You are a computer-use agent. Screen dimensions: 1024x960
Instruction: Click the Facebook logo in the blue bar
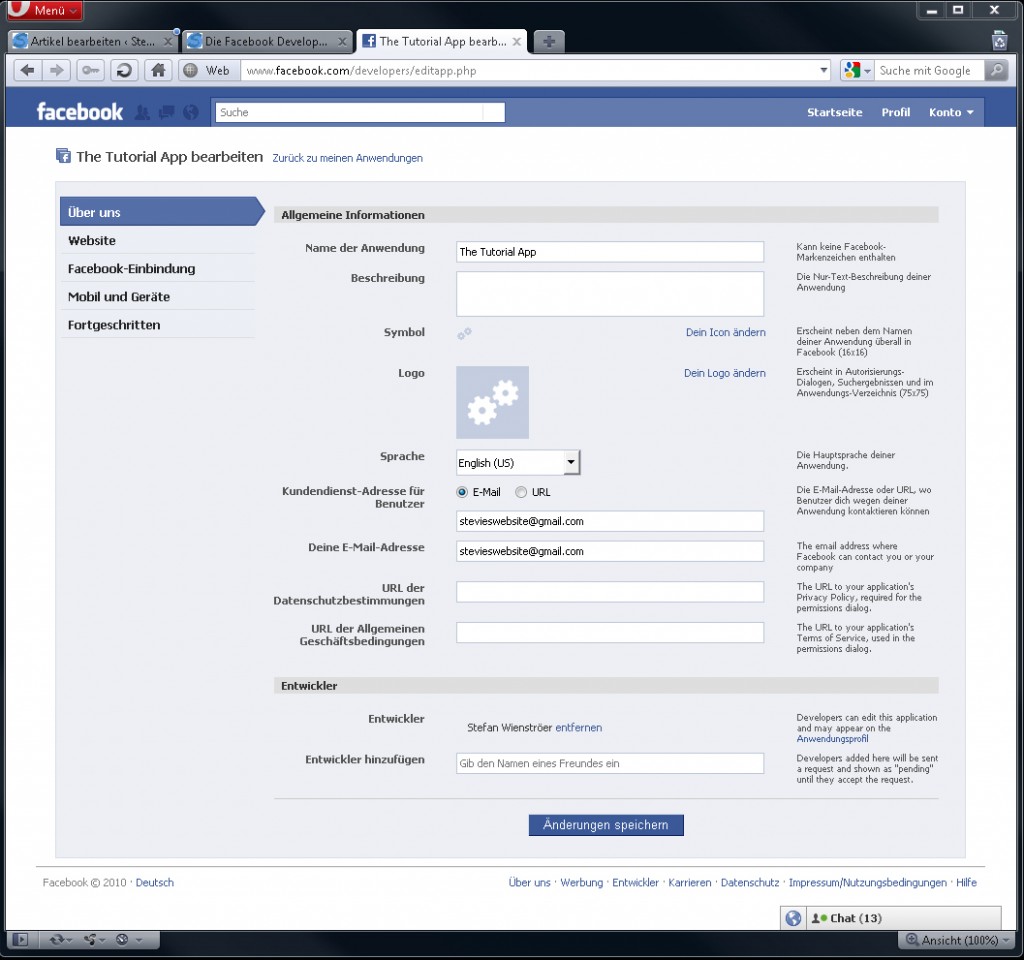(x=80, y=112)
